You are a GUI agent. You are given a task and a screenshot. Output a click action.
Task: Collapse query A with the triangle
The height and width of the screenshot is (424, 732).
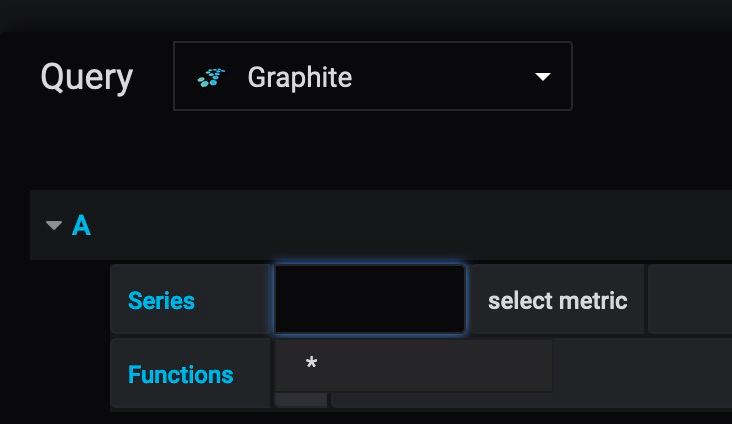(54, 225)
